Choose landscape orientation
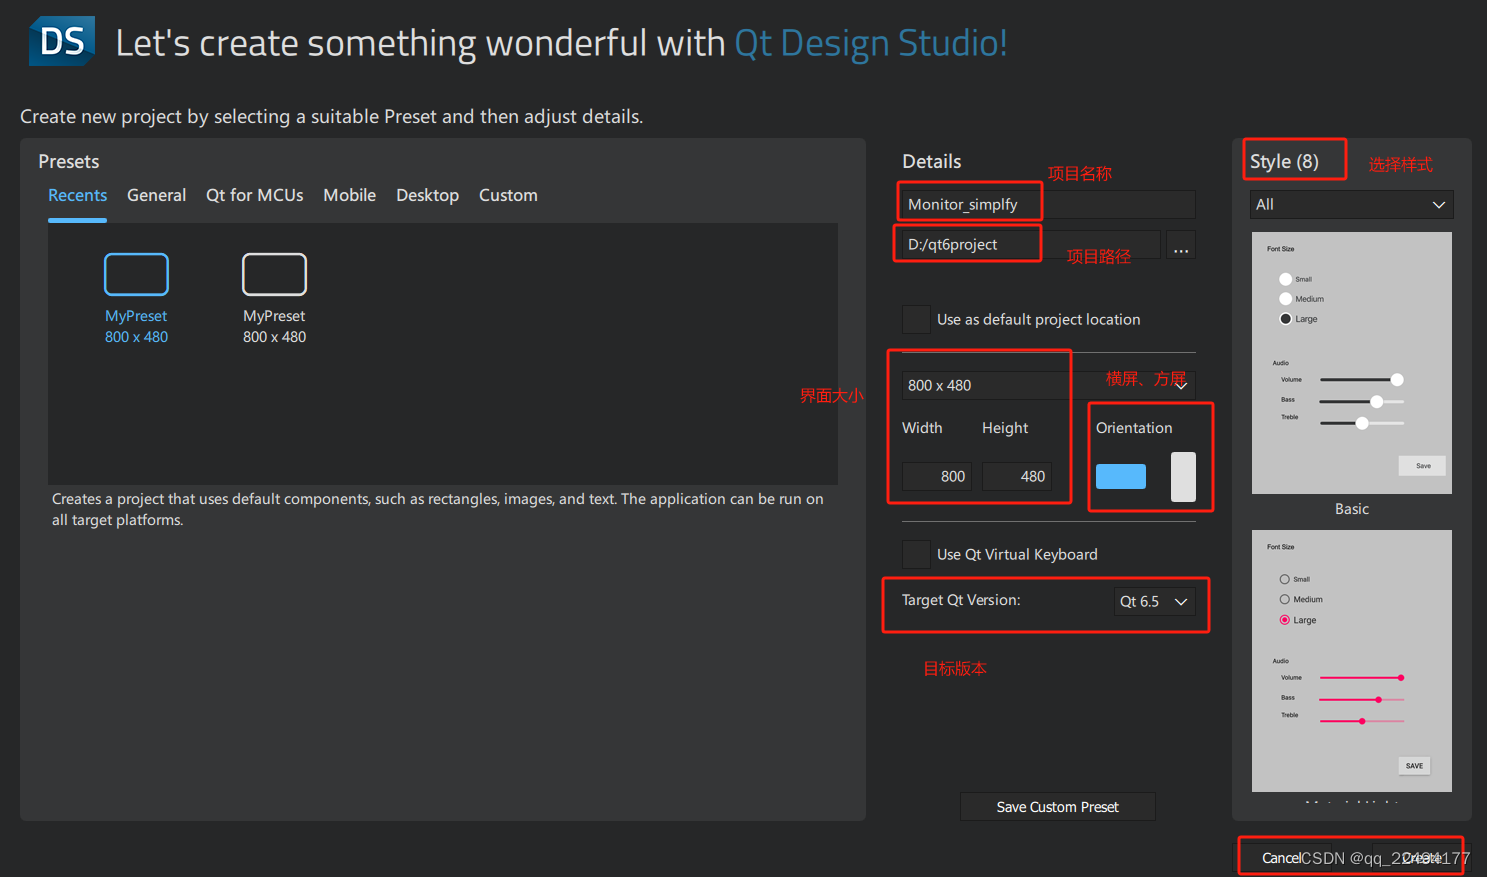 (x=1121, y=477)
